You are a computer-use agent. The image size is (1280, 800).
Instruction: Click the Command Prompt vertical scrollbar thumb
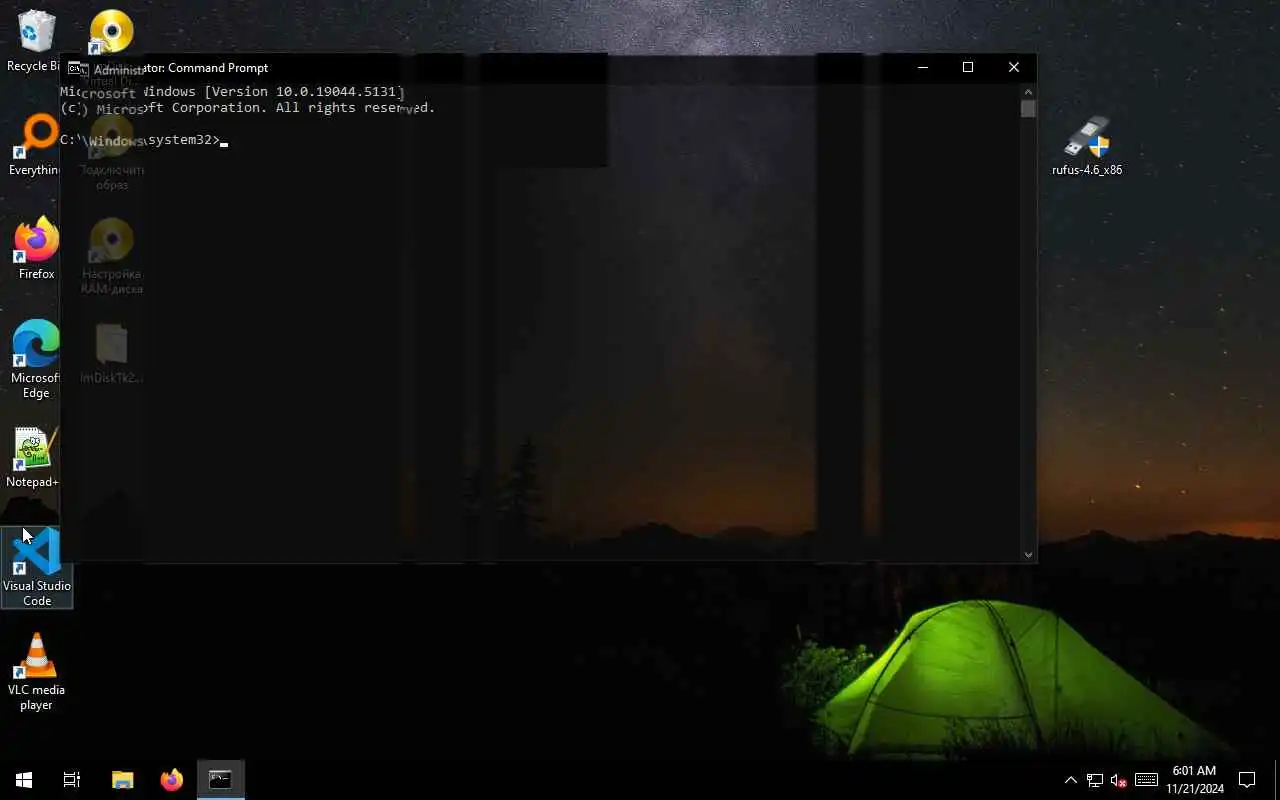click(1028, 109)
